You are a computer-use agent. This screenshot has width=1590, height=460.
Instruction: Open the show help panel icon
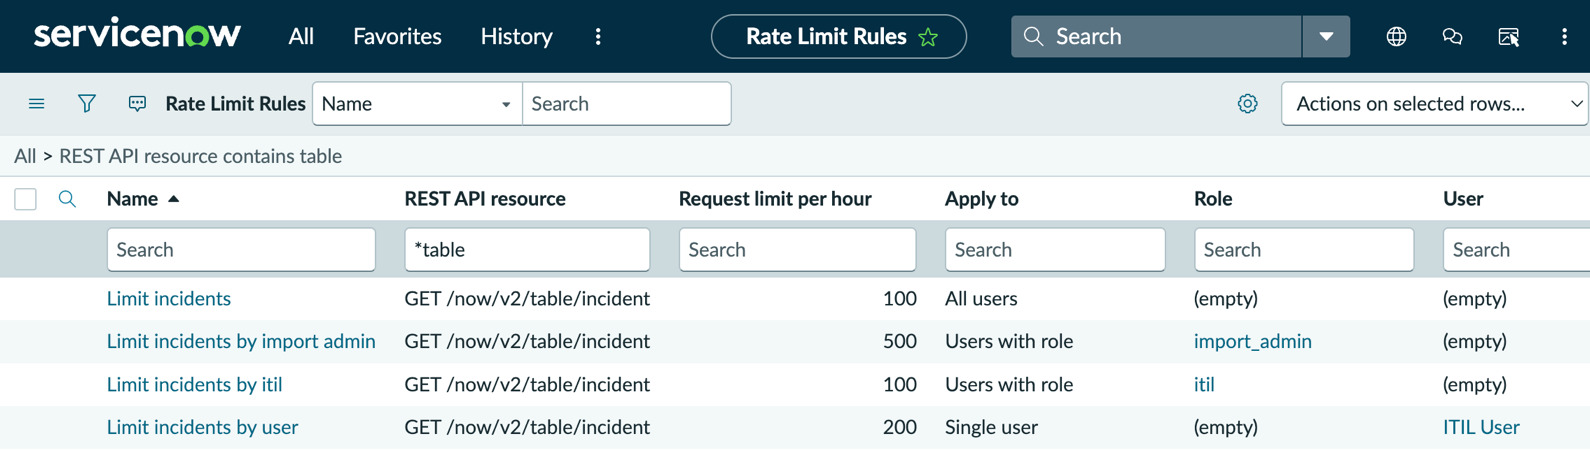tap(1508, 37)
